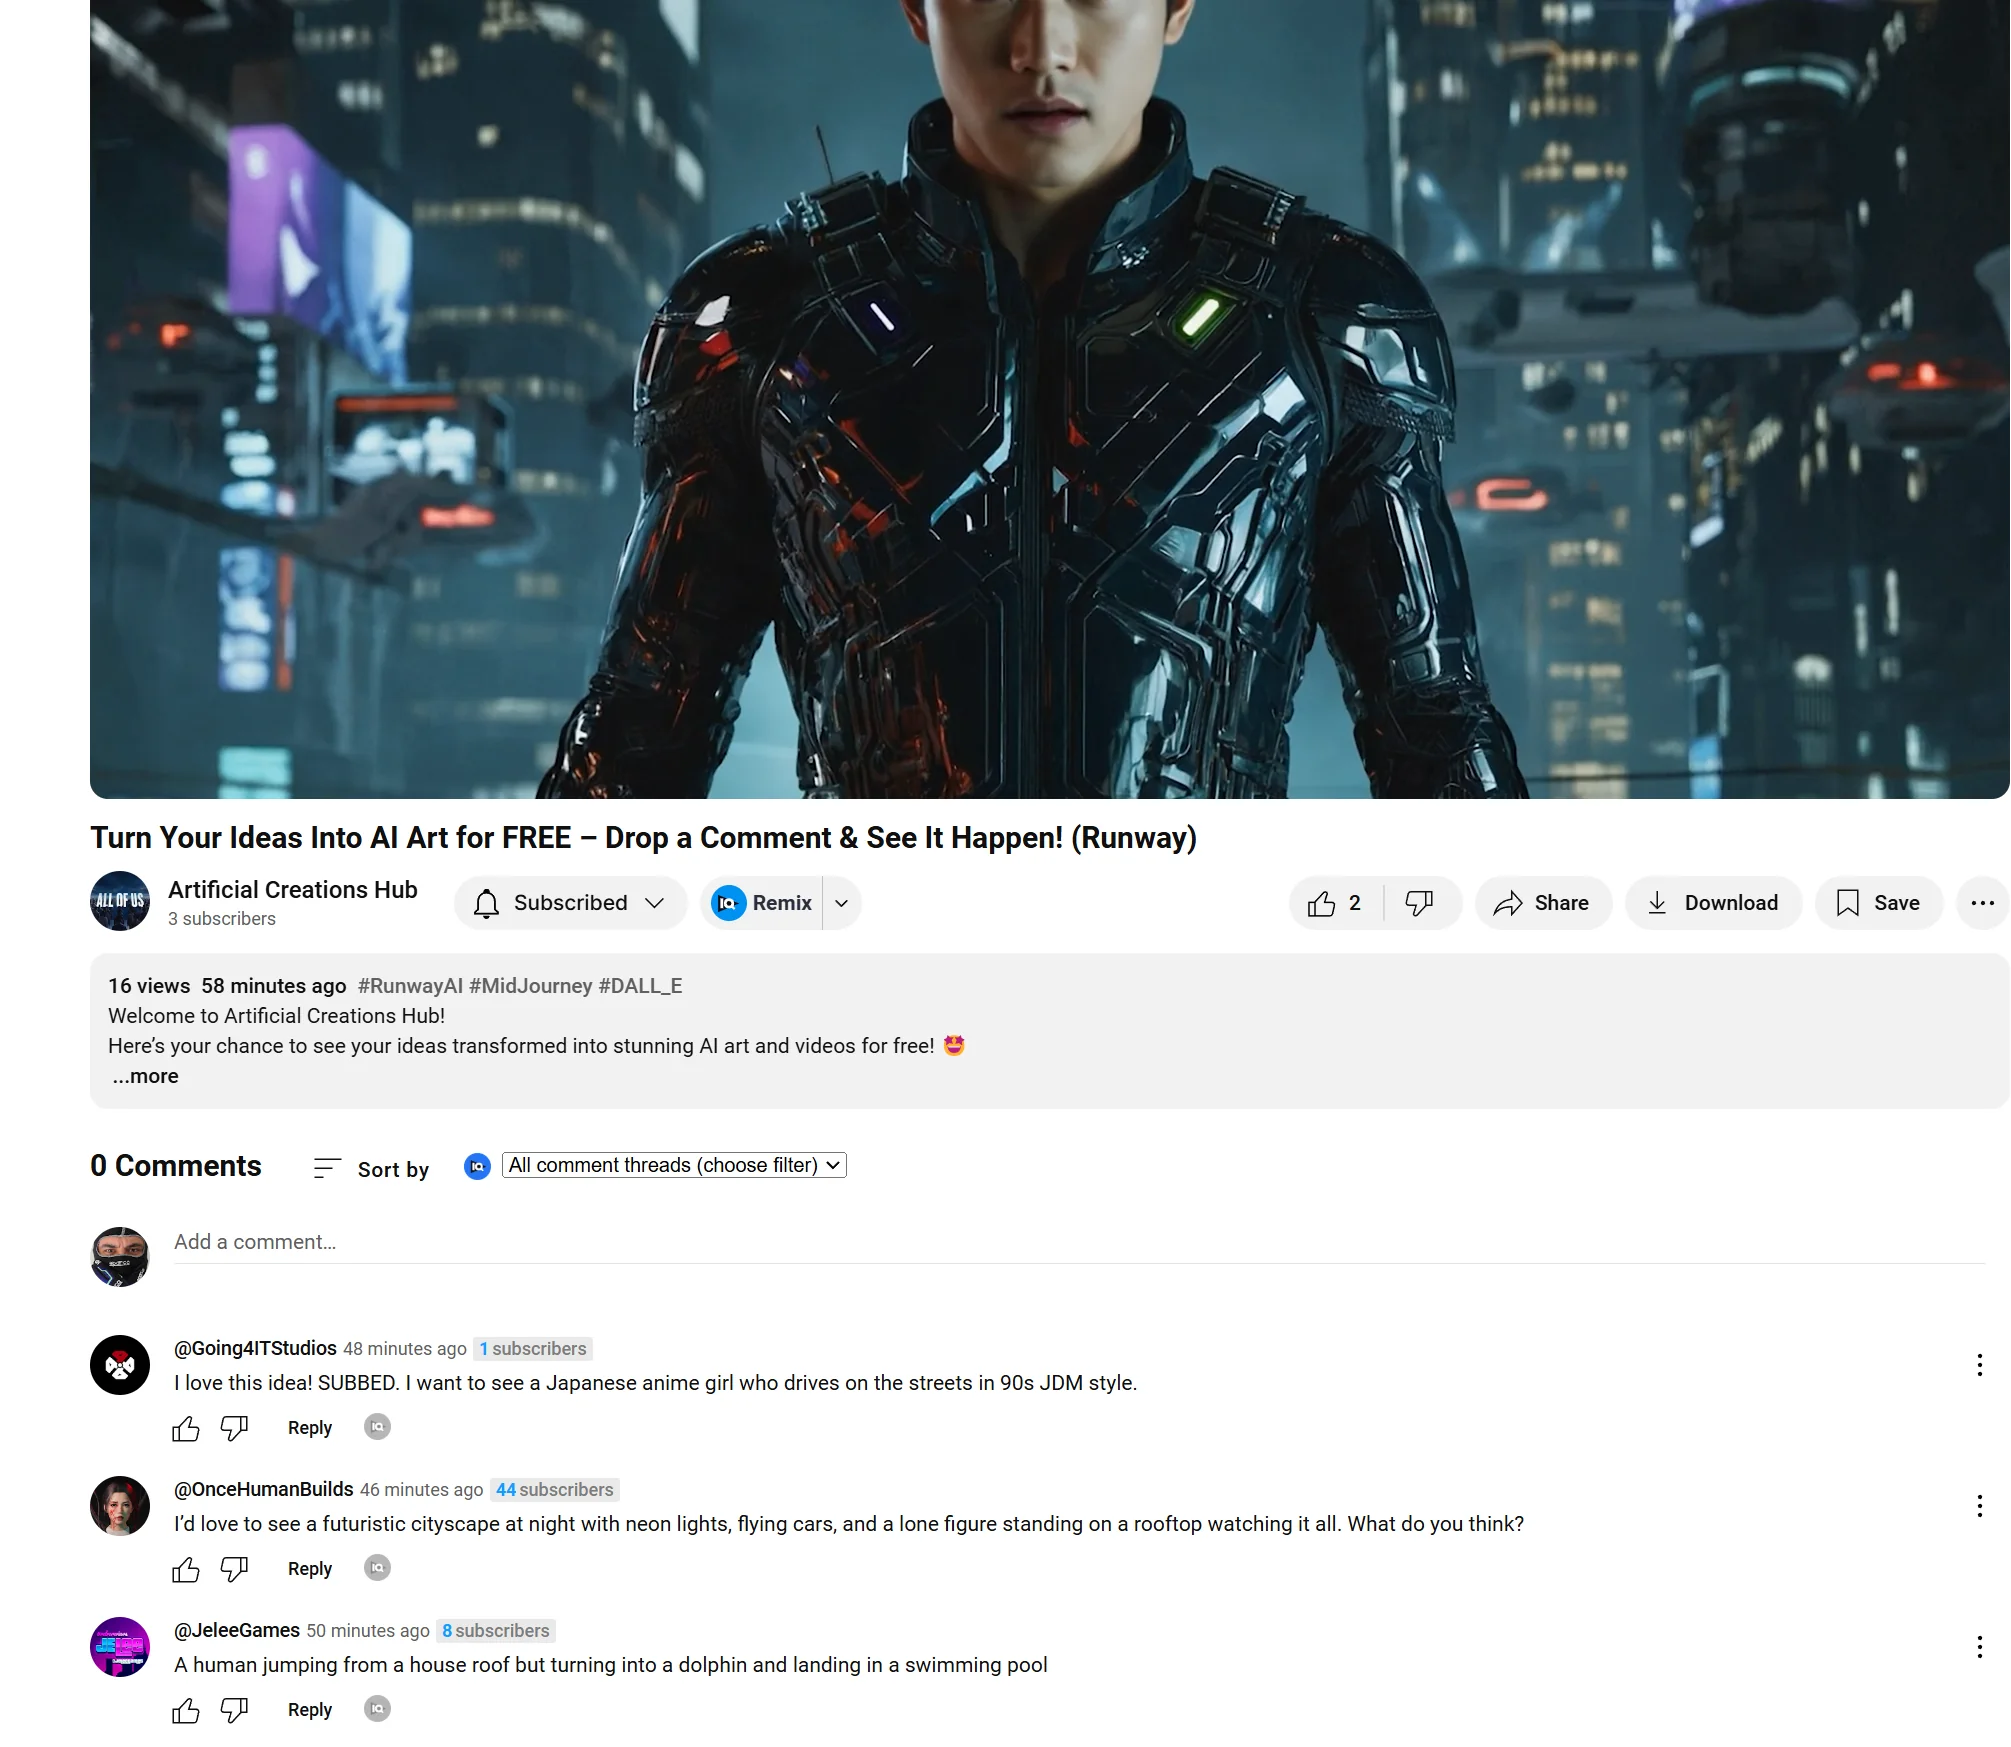Click the thumbs up like icon
Viewport: 2011px width, 1747px height.
pos(1325,901)
